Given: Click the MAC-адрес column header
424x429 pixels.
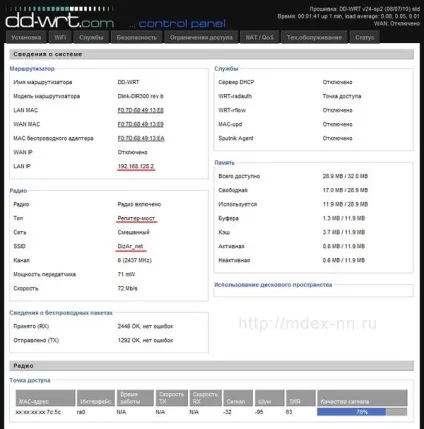Looking at the screenshot, I should [x=46, y=398].
